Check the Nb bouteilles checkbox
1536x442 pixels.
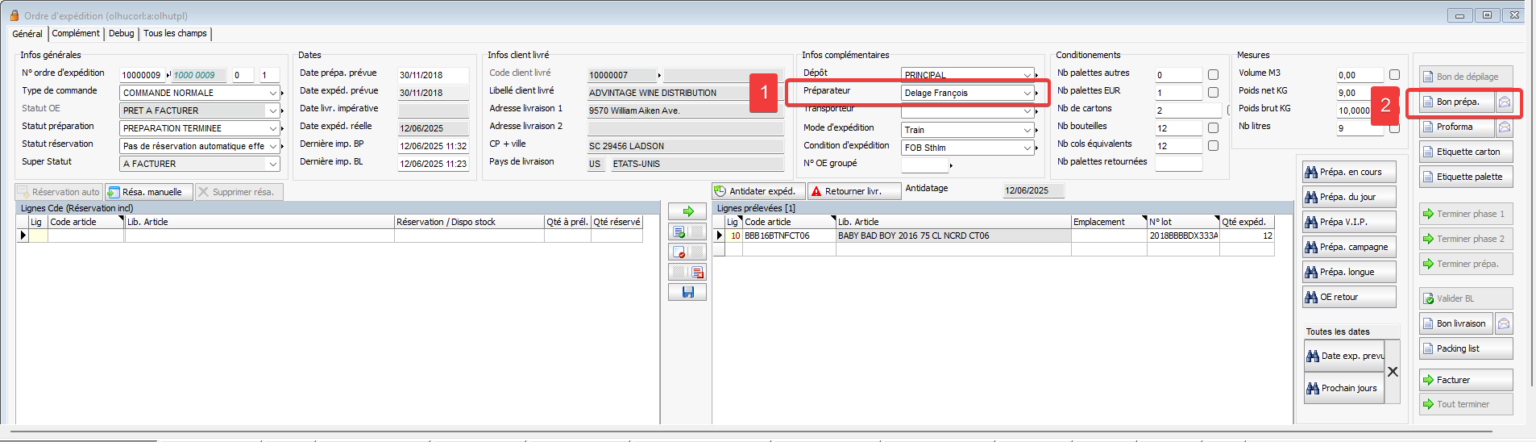tap(1213, 128)
